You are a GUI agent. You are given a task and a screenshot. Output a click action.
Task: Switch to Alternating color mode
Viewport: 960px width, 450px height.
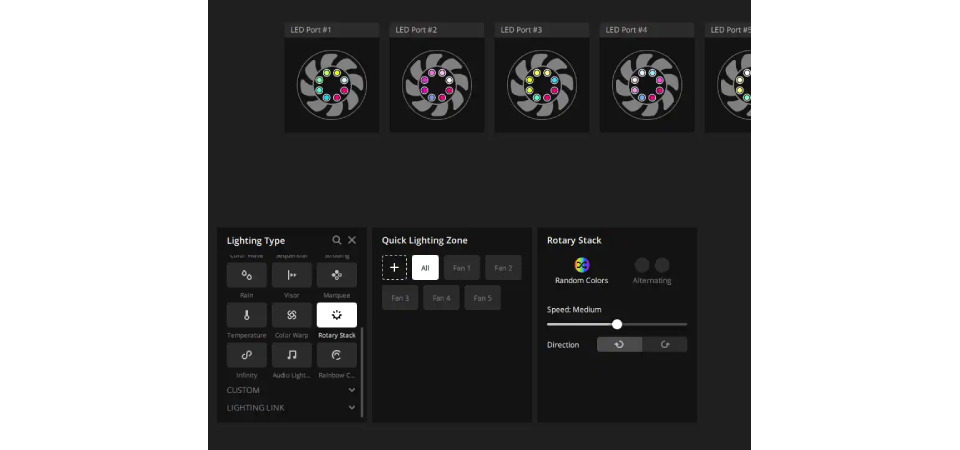(x=652, y=265)
